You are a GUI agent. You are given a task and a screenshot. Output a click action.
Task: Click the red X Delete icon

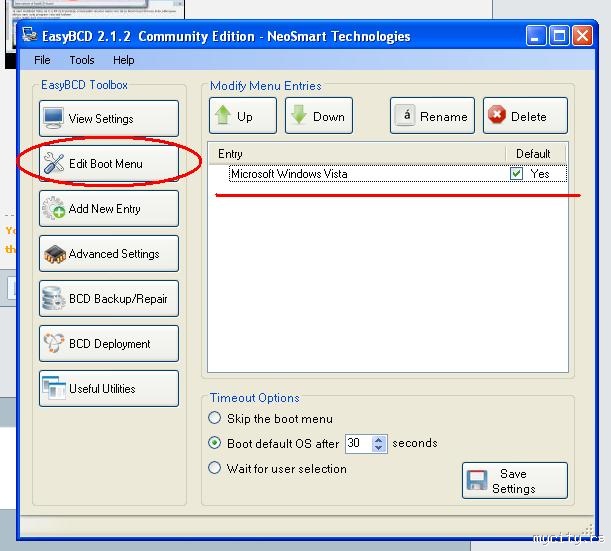[497, 115]
